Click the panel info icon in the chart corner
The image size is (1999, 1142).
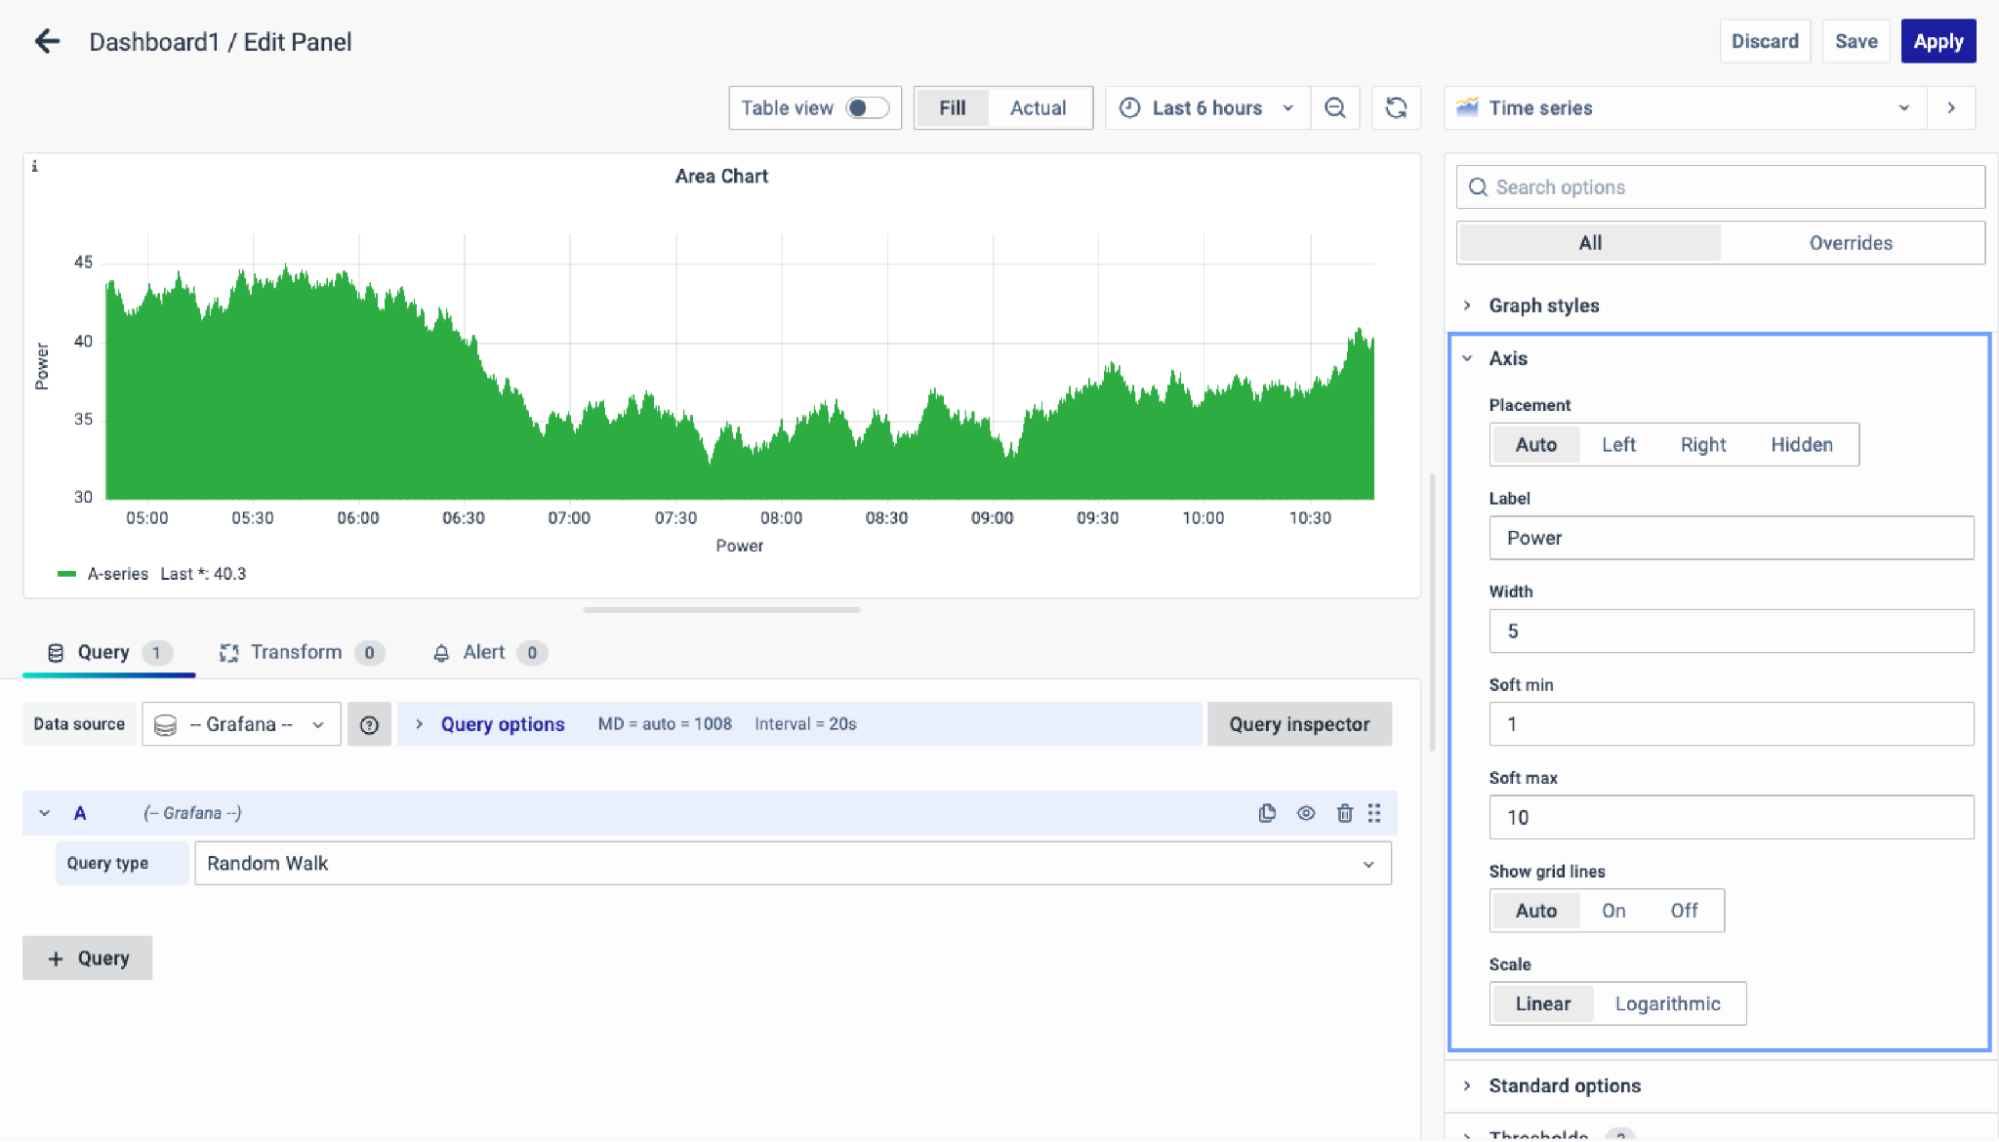pos(35,167)
